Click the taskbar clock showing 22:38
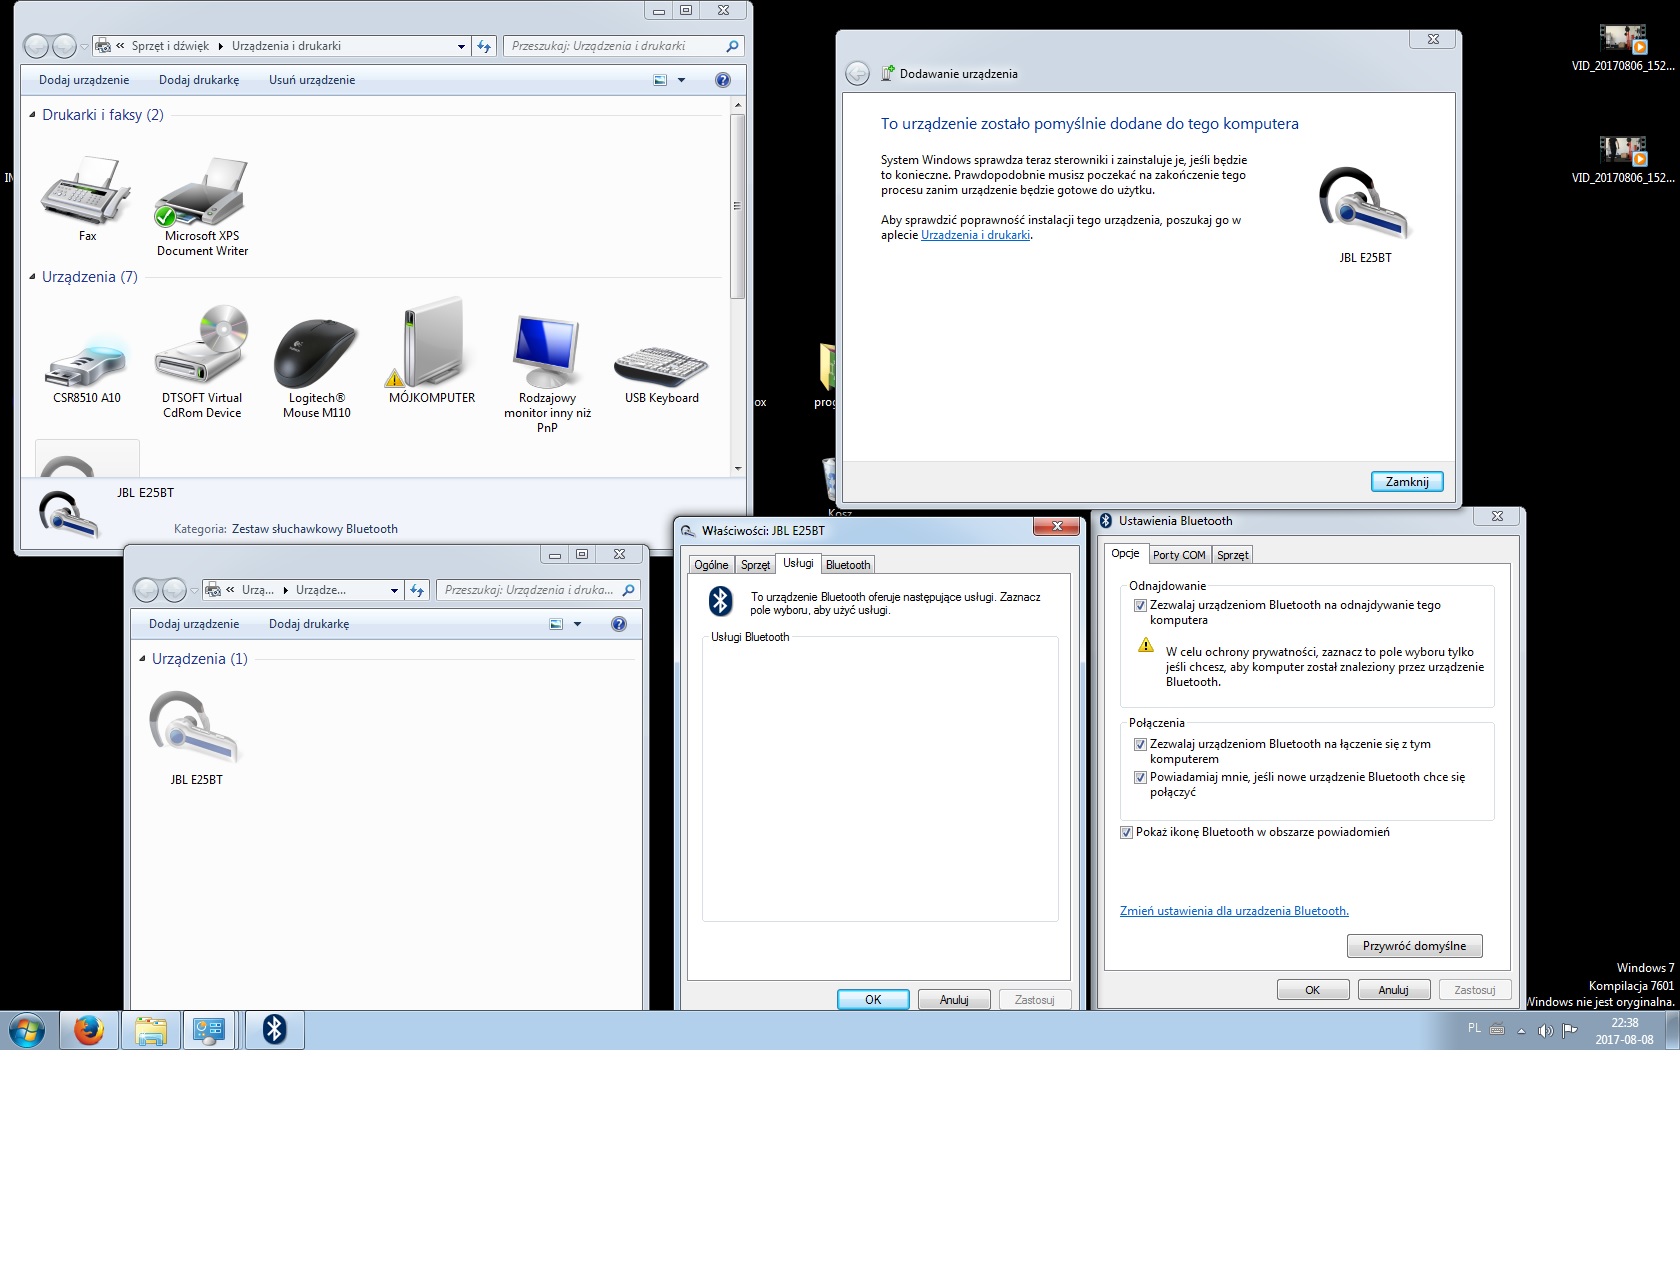Image resolution: width=1680 pixels, height=1280 pixels. (1624, 1031)
